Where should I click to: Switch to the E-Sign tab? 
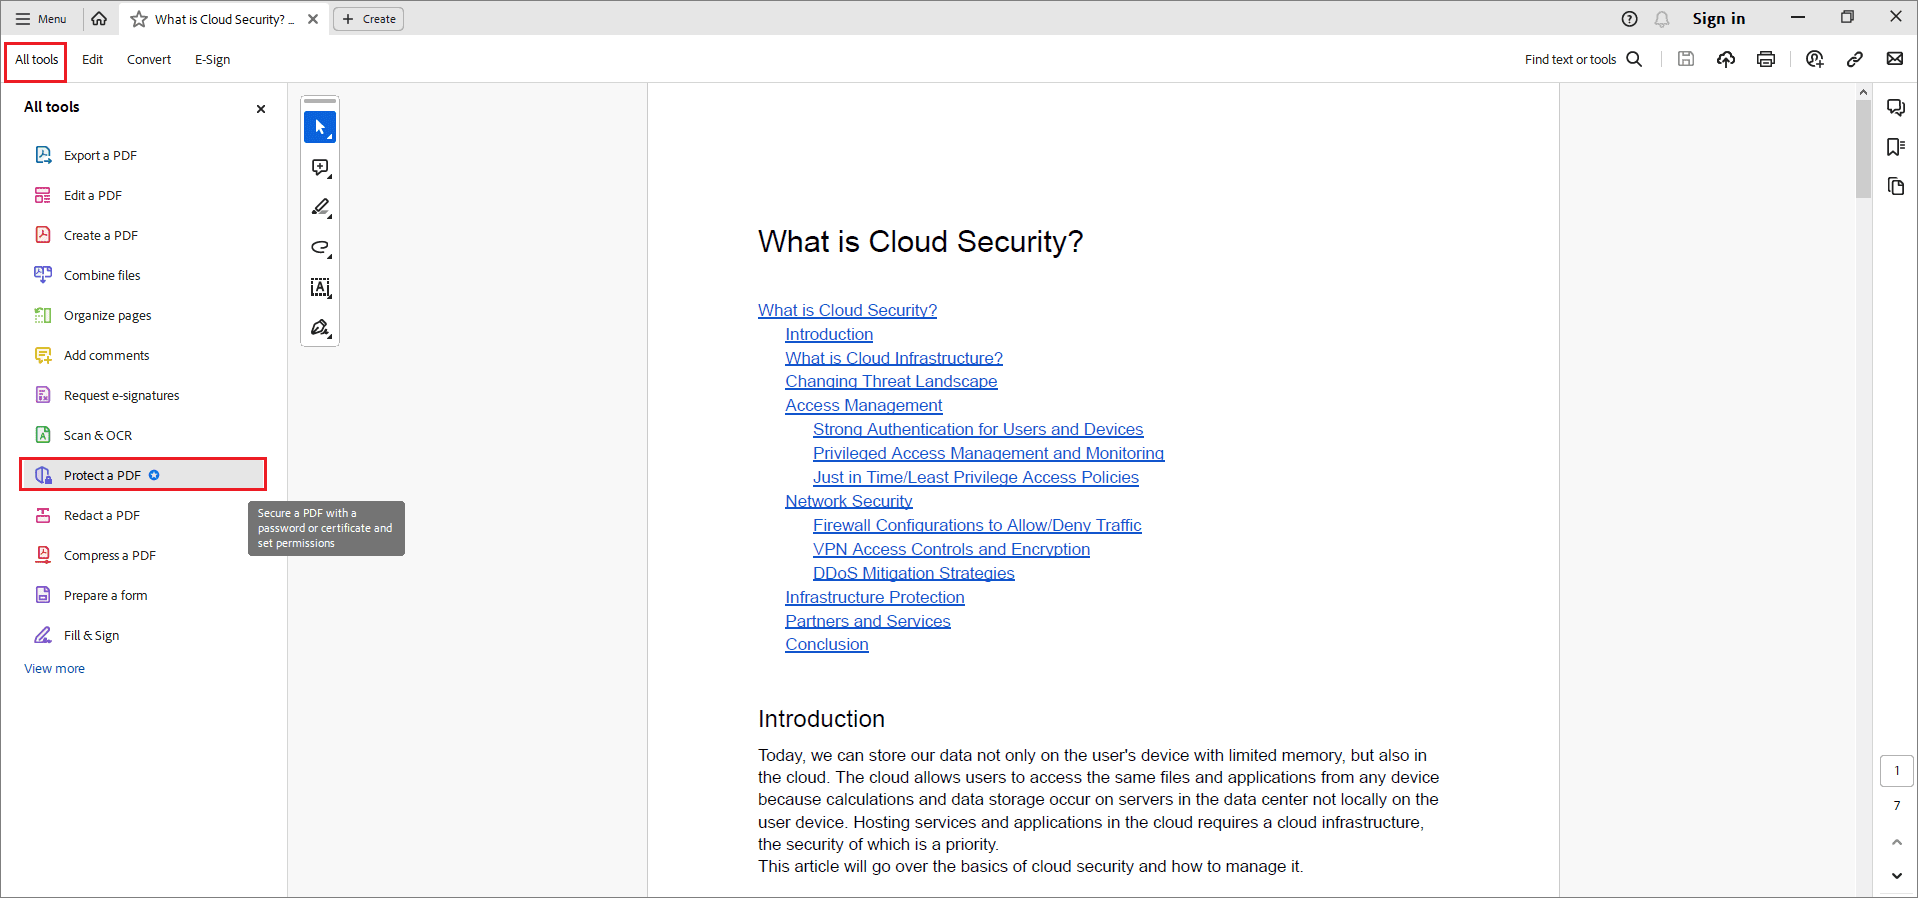tap(212, 59)
